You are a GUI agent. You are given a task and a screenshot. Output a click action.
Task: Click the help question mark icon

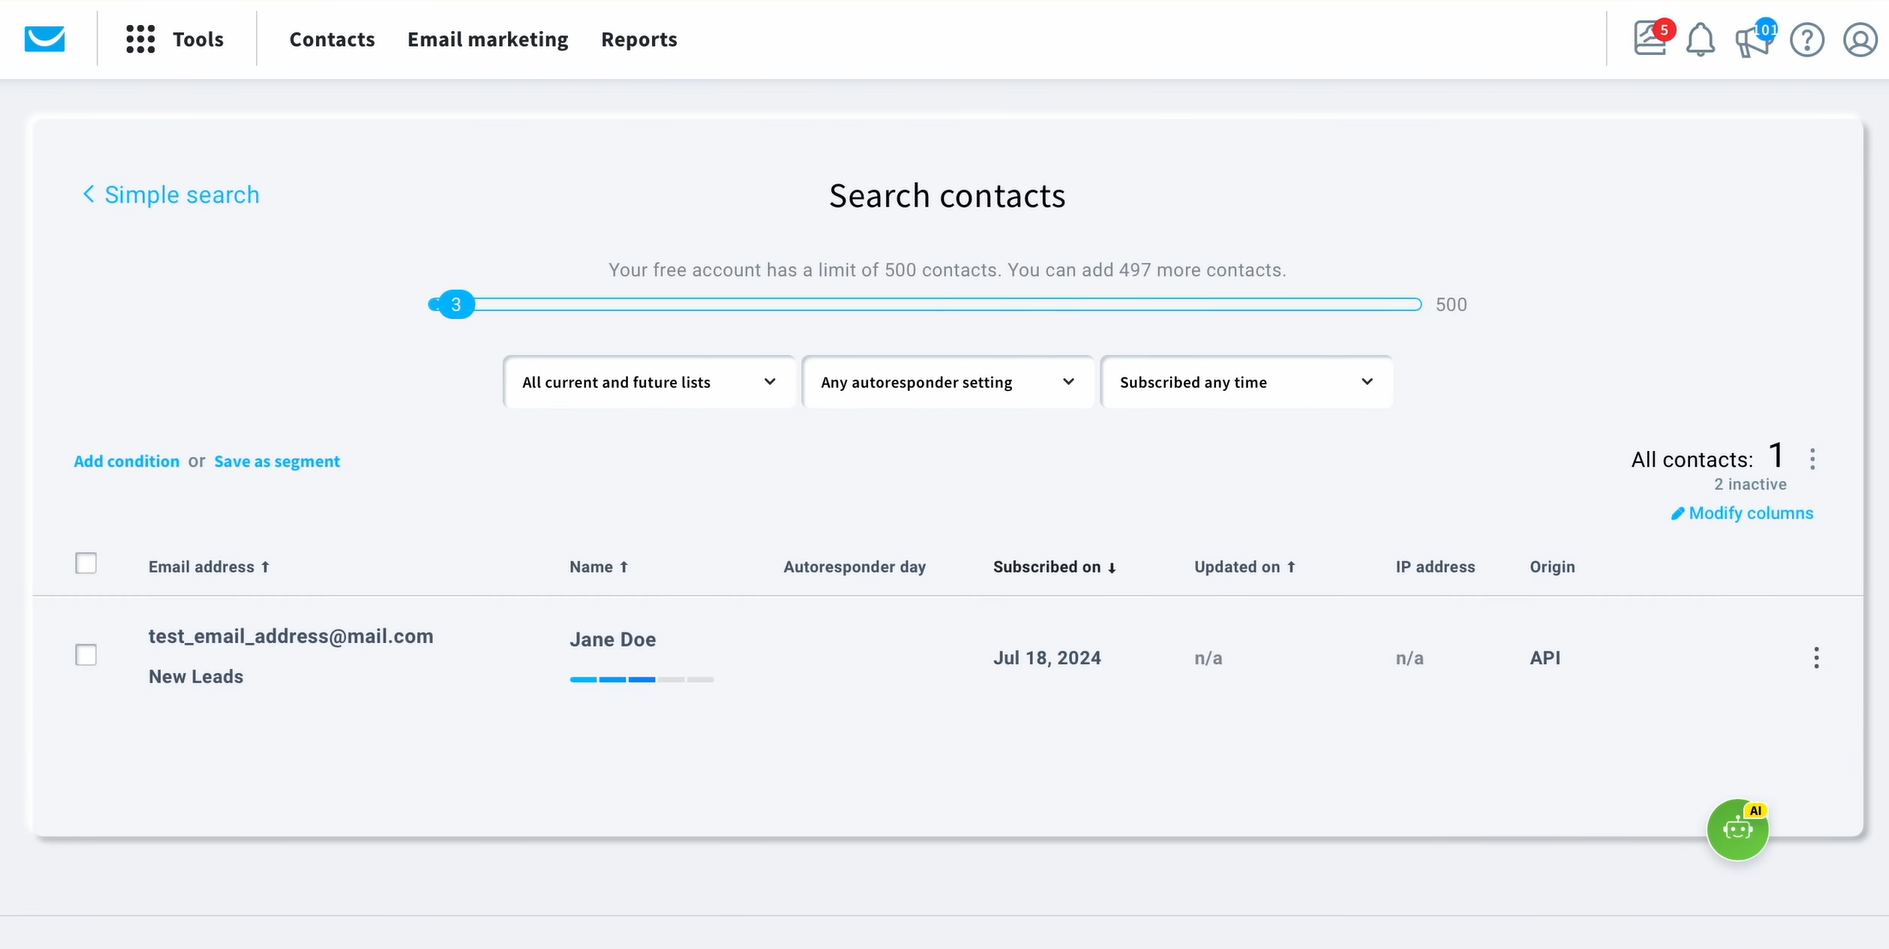1807,40
